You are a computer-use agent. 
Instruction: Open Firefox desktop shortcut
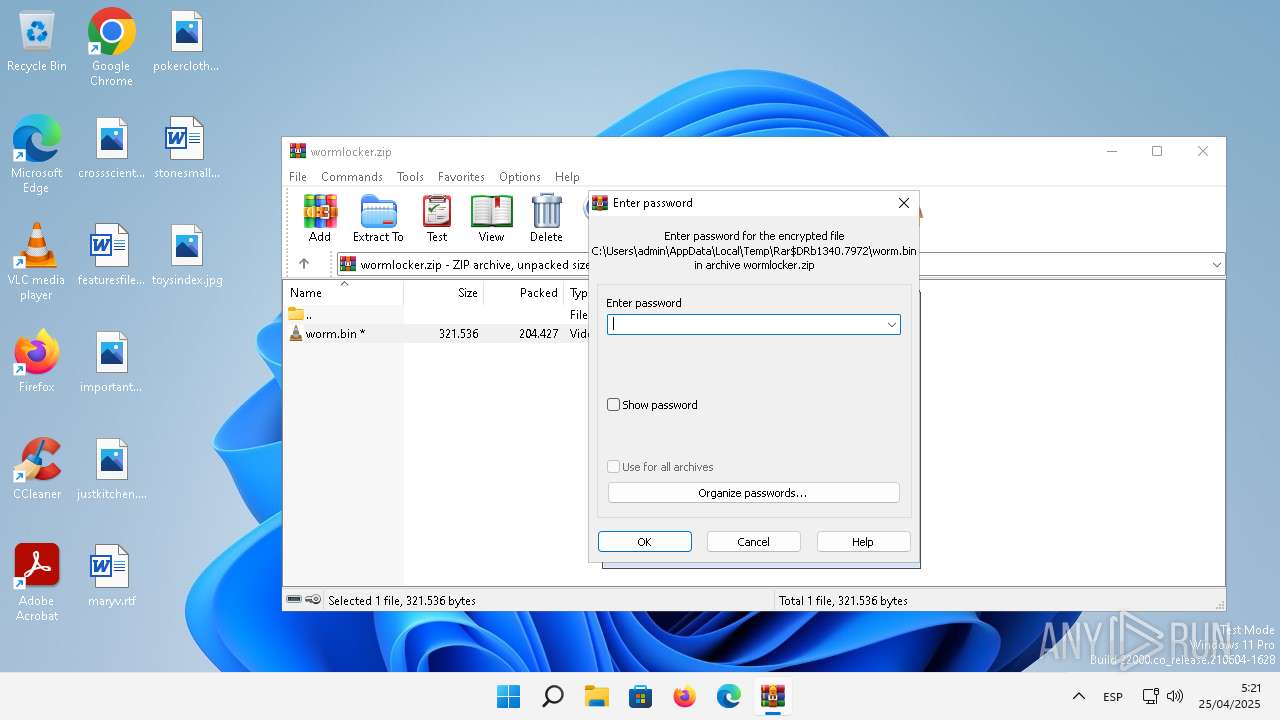[x=37, y=360]
